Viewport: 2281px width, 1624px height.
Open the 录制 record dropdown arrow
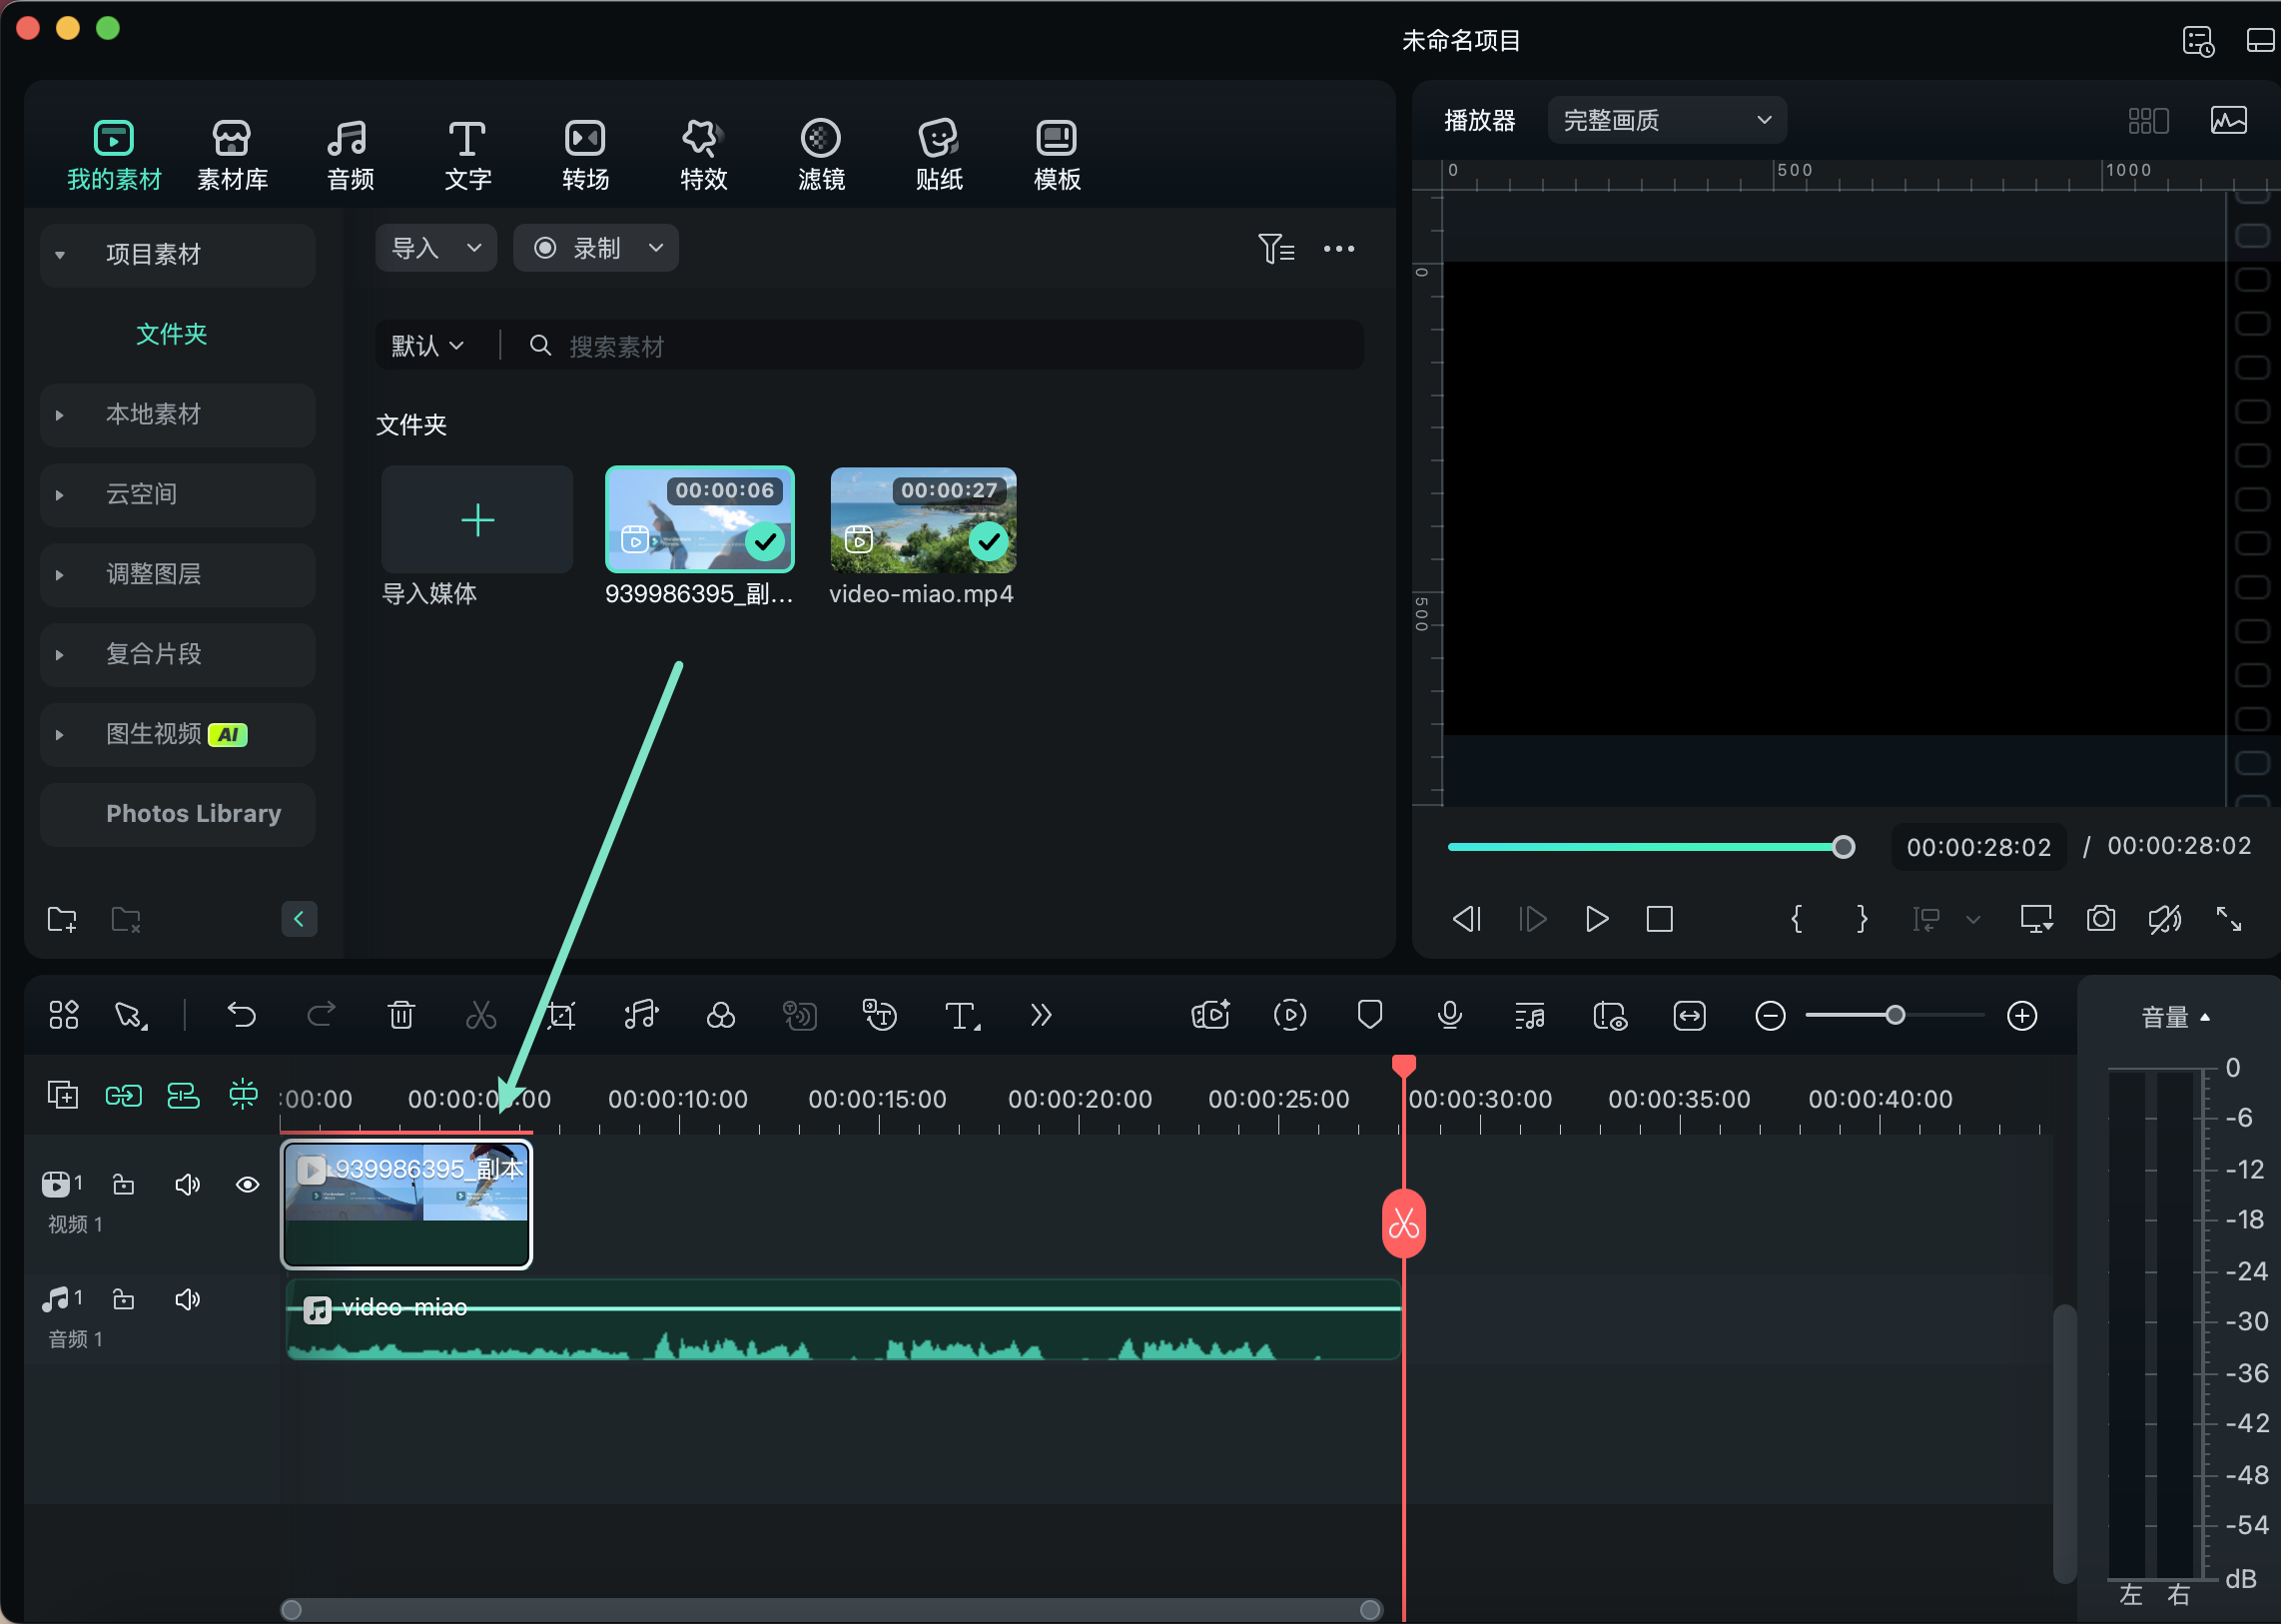pyautogui.click(x=655, y=247)
